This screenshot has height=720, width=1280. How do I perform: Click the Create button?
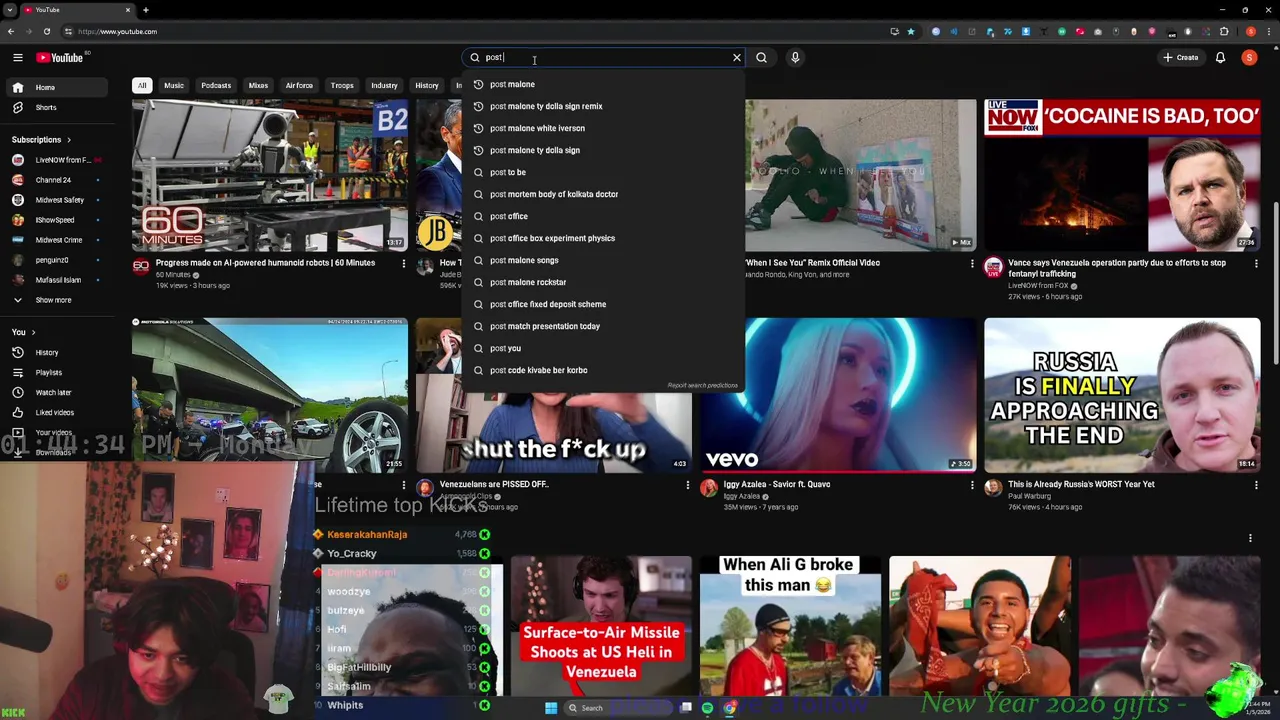[x=1180, y=58]
